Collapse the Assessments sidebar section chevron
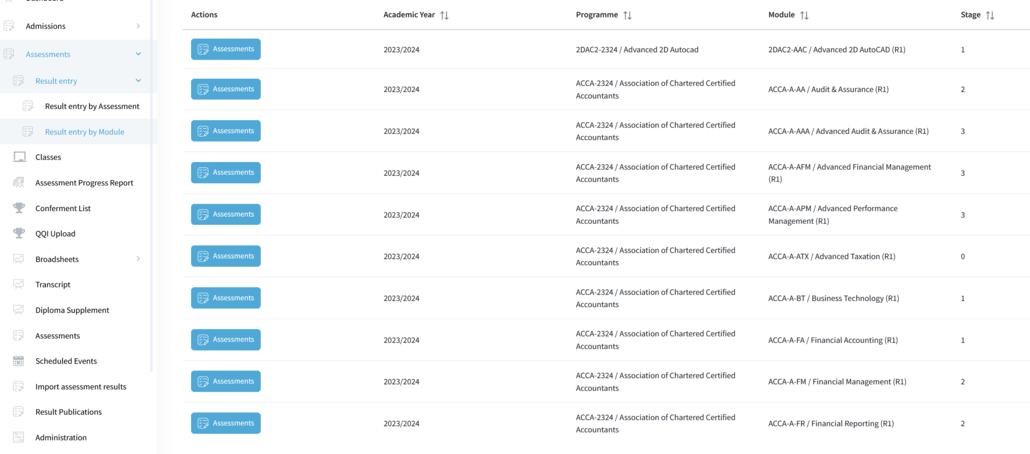The height and width of the screenshot is (454, 1030). point(138,54)
